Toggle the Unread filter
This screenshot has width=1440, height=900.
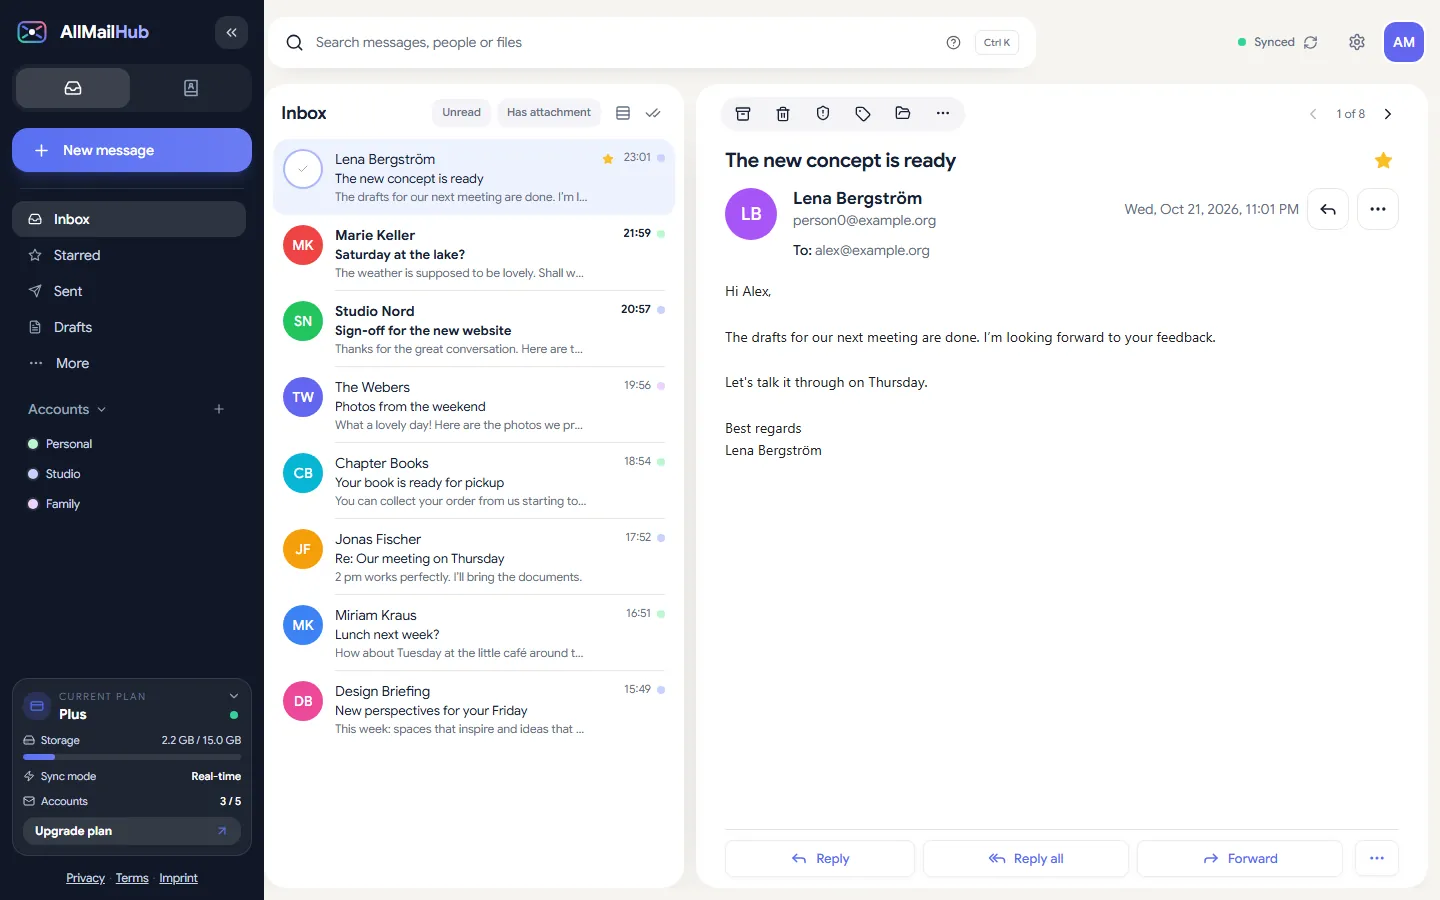point(461,113)
